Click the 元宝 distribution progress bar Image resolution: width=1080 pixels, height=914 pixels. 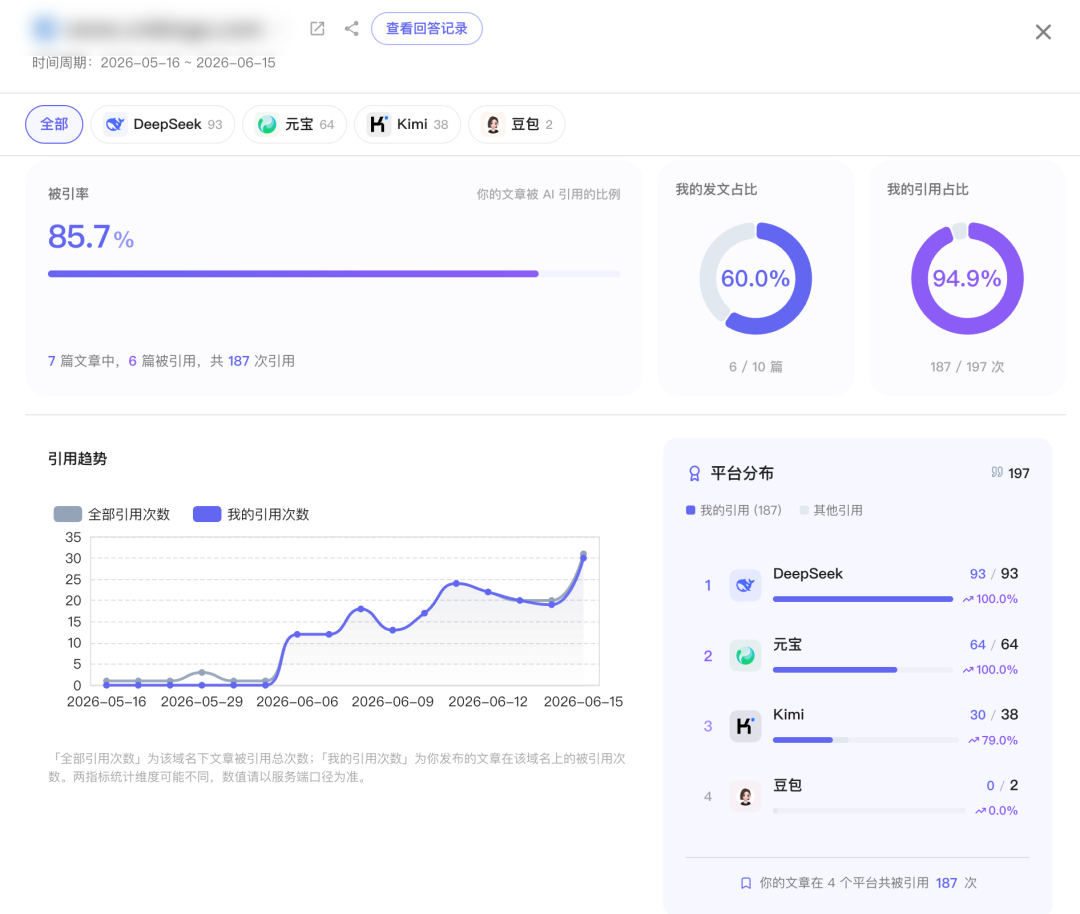(x=863, y=669)
